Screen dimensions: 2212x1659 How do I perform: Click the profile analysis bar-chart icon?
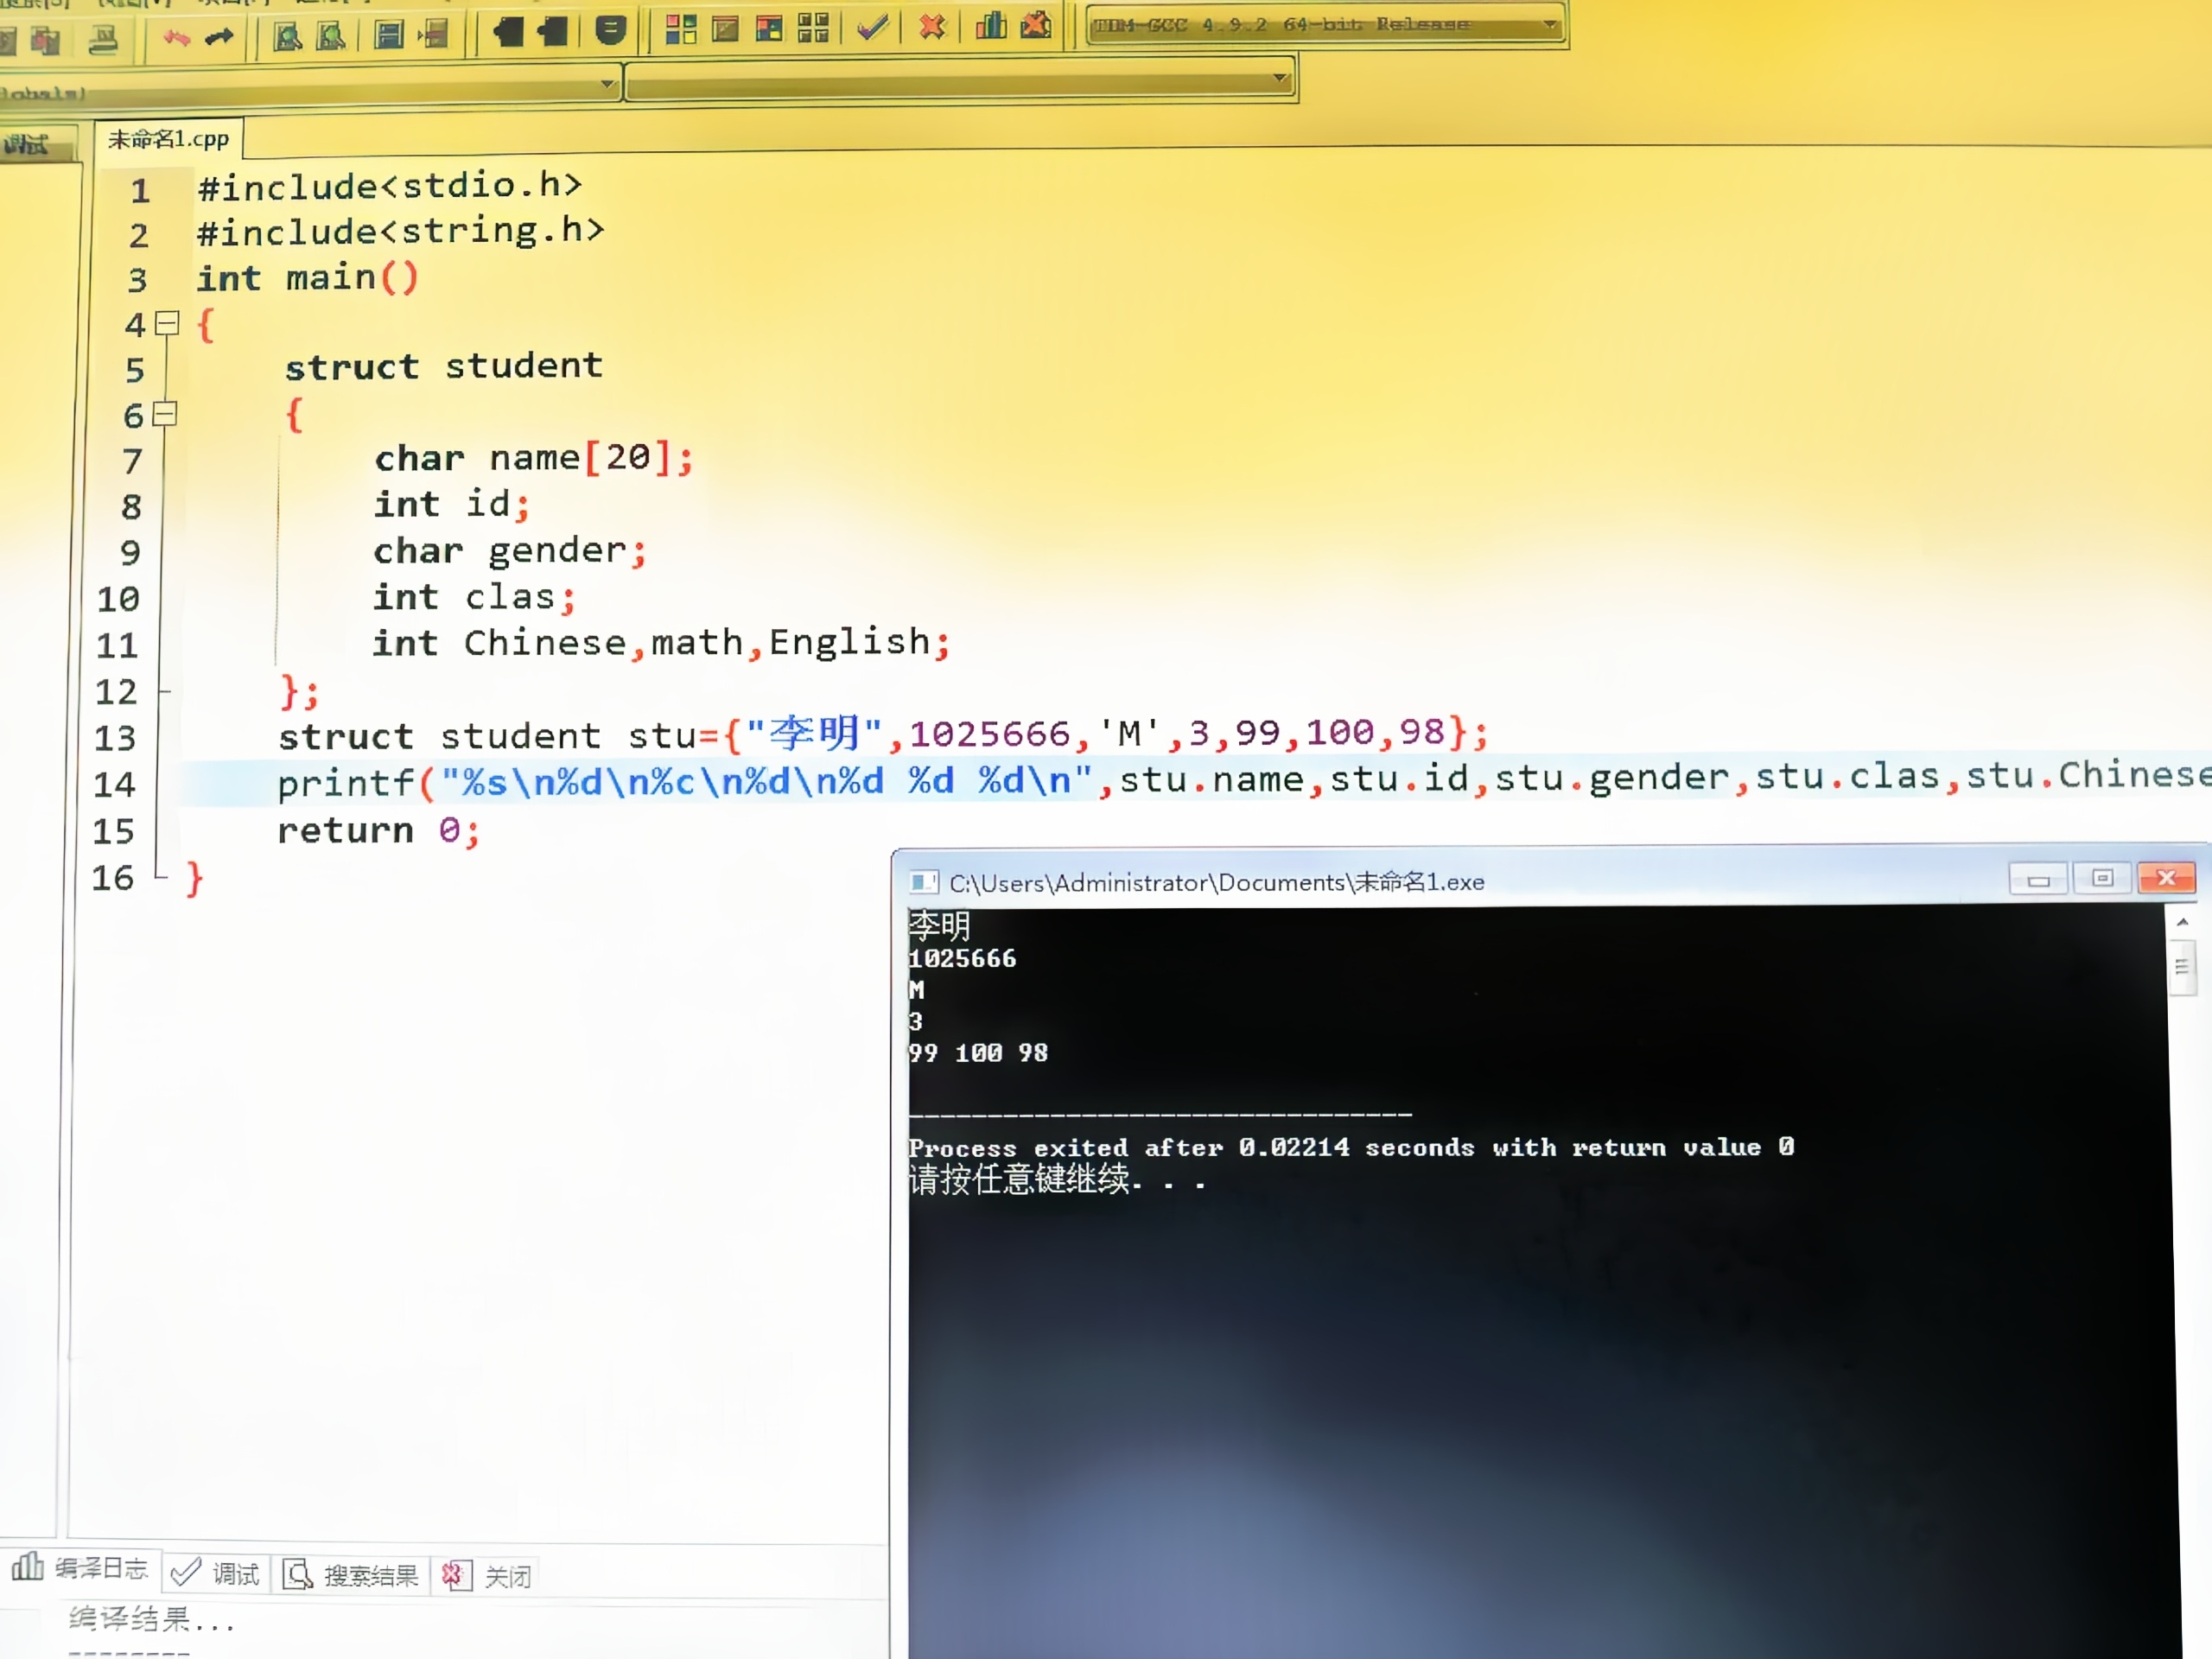pyautogui.click(x=991, y=25)
